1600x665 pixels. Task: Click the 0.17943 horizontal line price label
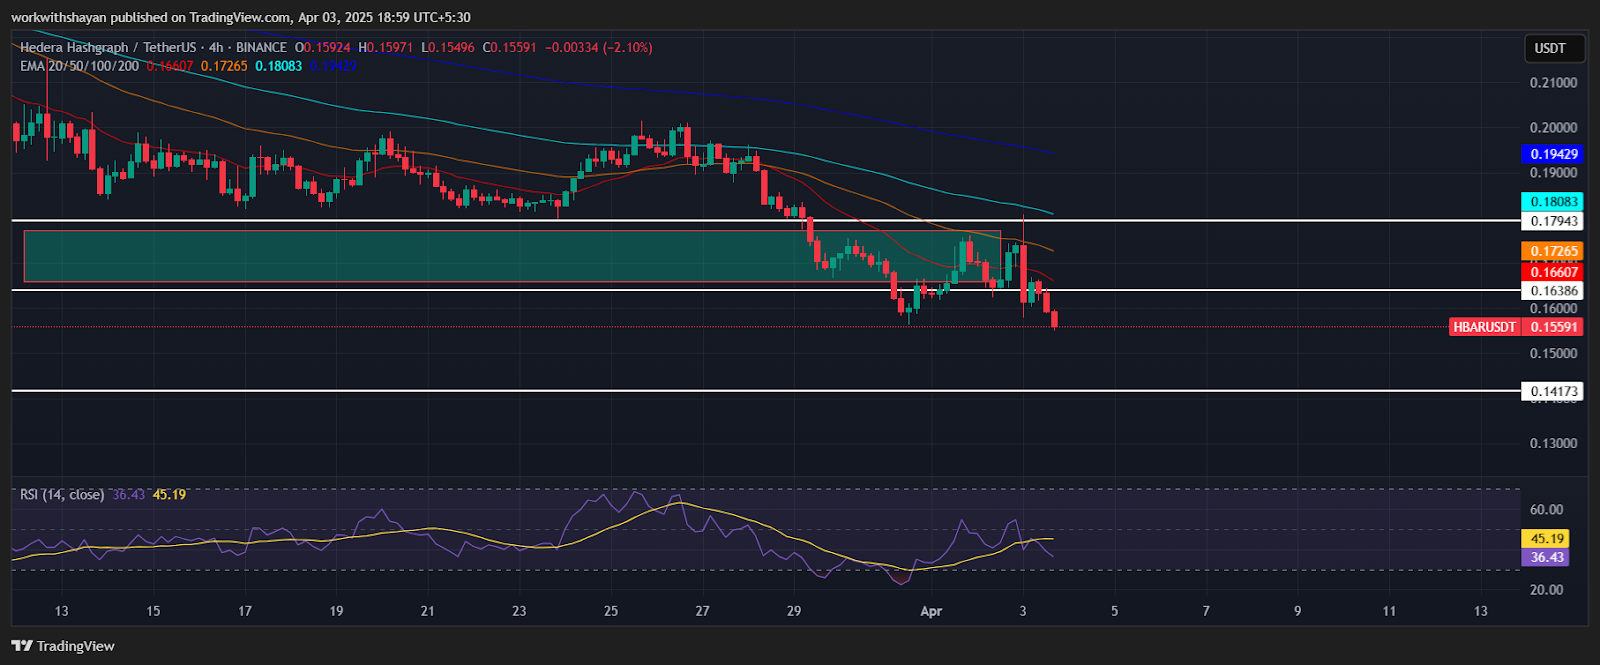1553,221
